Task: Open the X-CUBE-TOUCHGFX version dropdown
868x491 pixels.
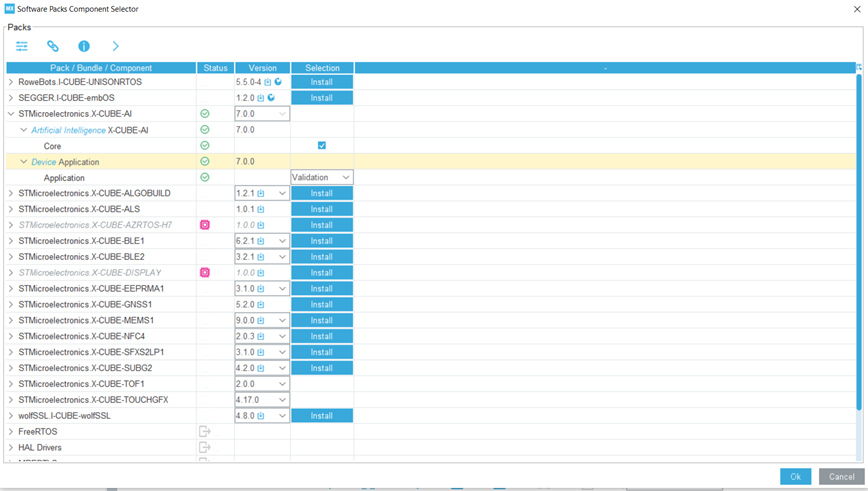Action: pos(262,400)
